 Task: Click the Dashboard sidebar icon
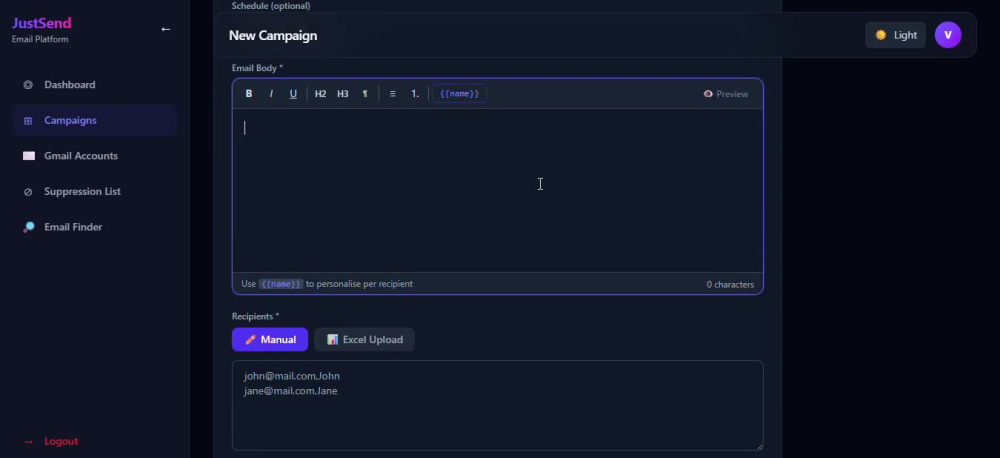(x=28, y=85)
